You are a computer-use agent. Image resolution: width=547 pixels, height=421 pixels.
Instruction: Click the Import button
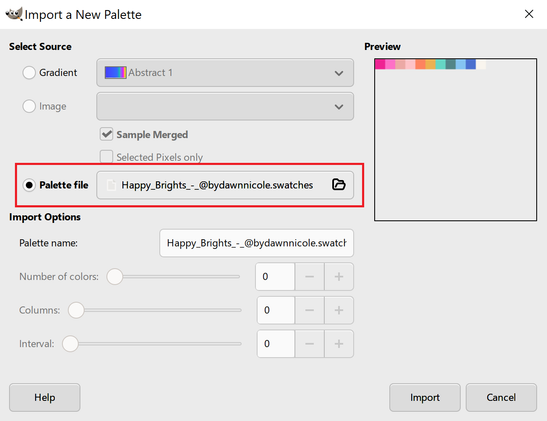[425, 397]
